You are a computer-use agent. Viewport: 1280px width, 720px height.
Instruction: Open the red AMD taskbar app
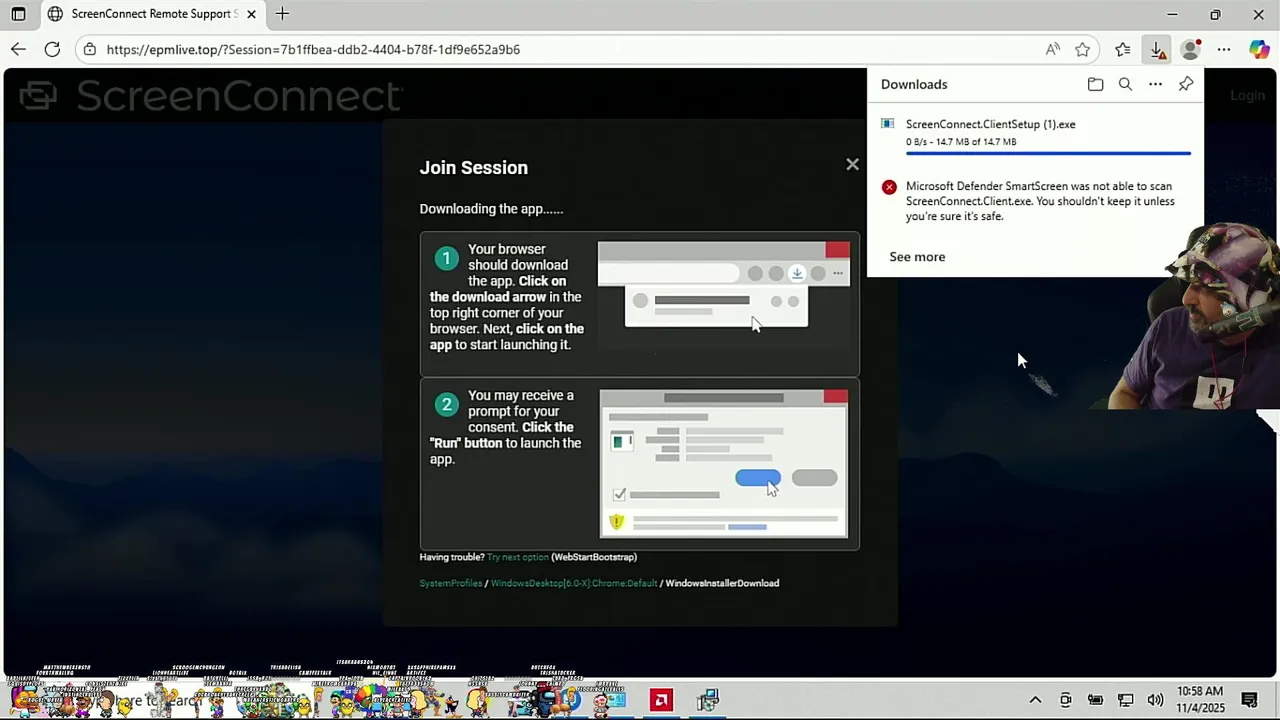point(661,700)
